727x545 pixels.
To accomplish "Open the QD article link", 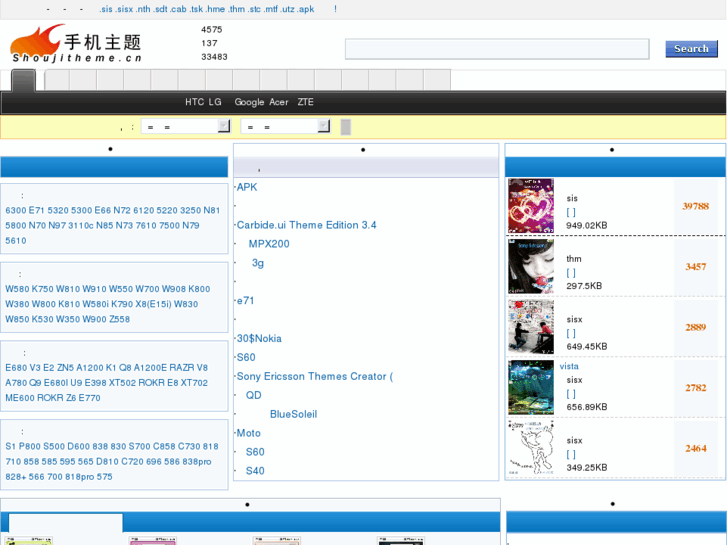I will 254,395.
